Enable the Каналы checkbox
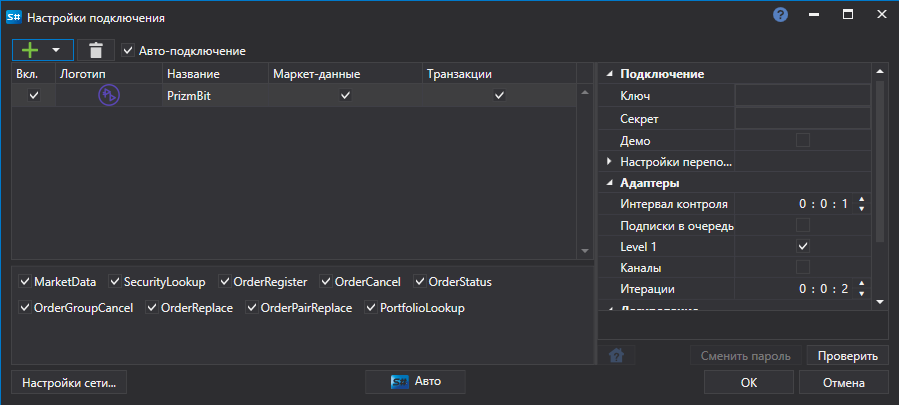 (803, 267)
